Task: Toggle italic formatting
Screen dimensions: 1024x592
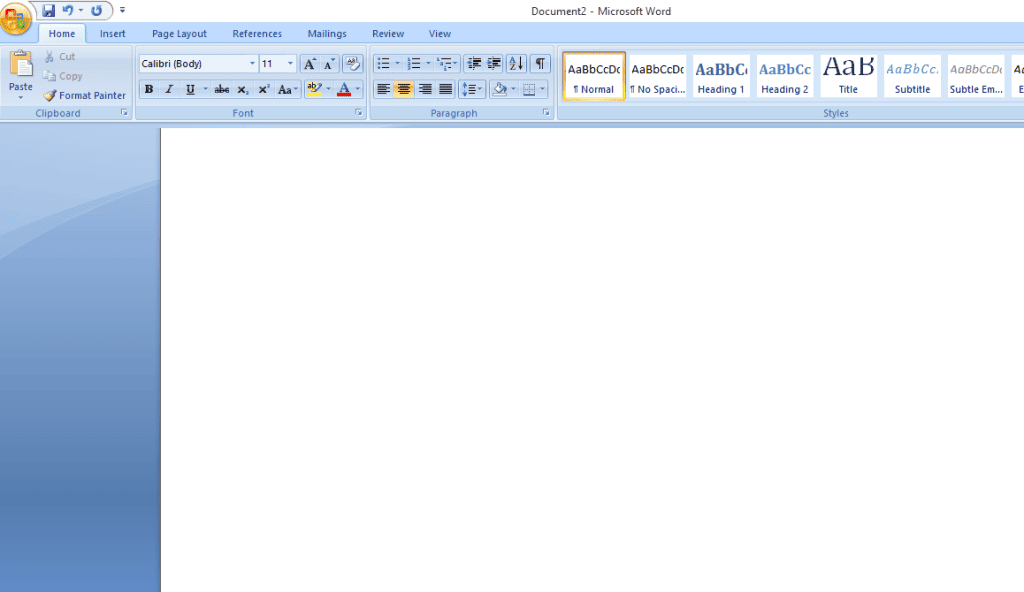Action: coord(169,90)
